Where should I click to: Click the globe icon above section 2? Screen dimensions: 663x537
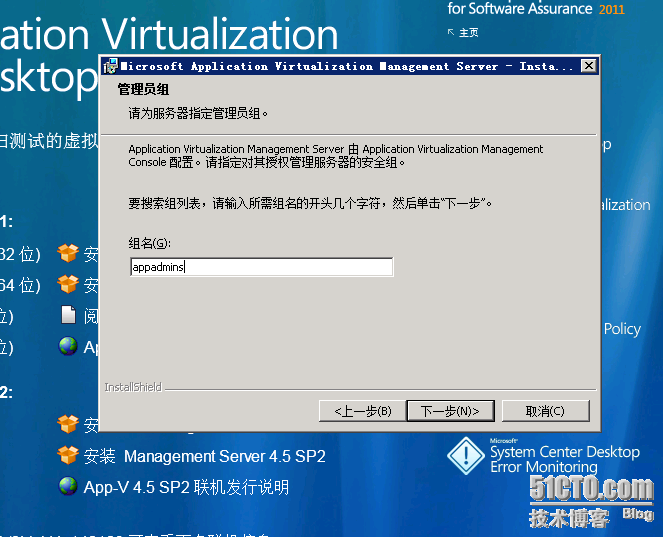click(x=68, y=346)
